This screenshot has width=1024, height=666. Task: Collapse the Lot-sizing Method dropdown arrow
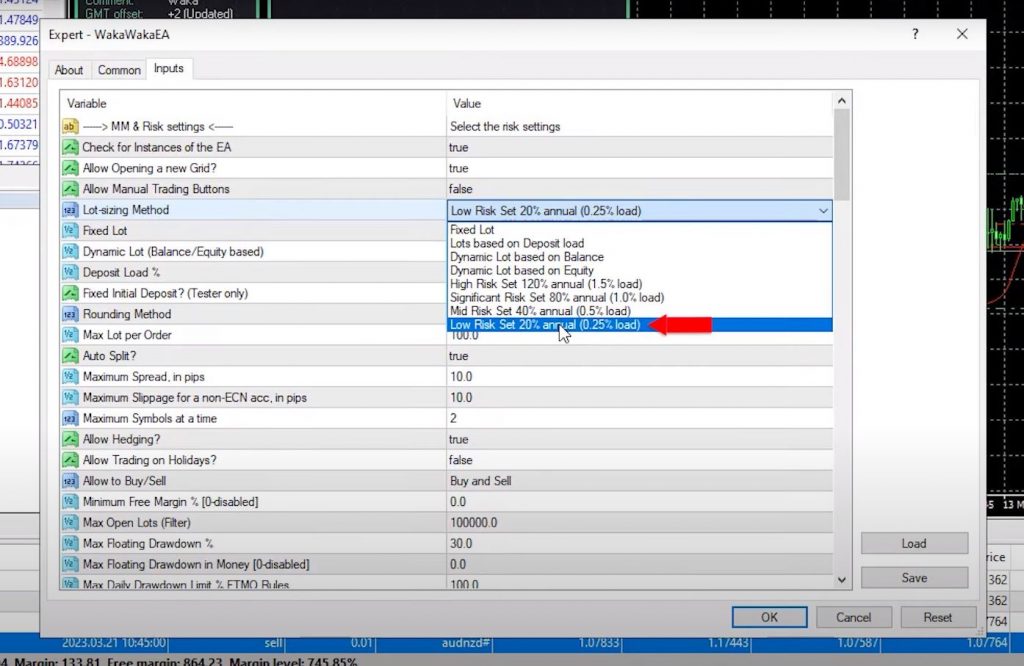click(823, 211)
